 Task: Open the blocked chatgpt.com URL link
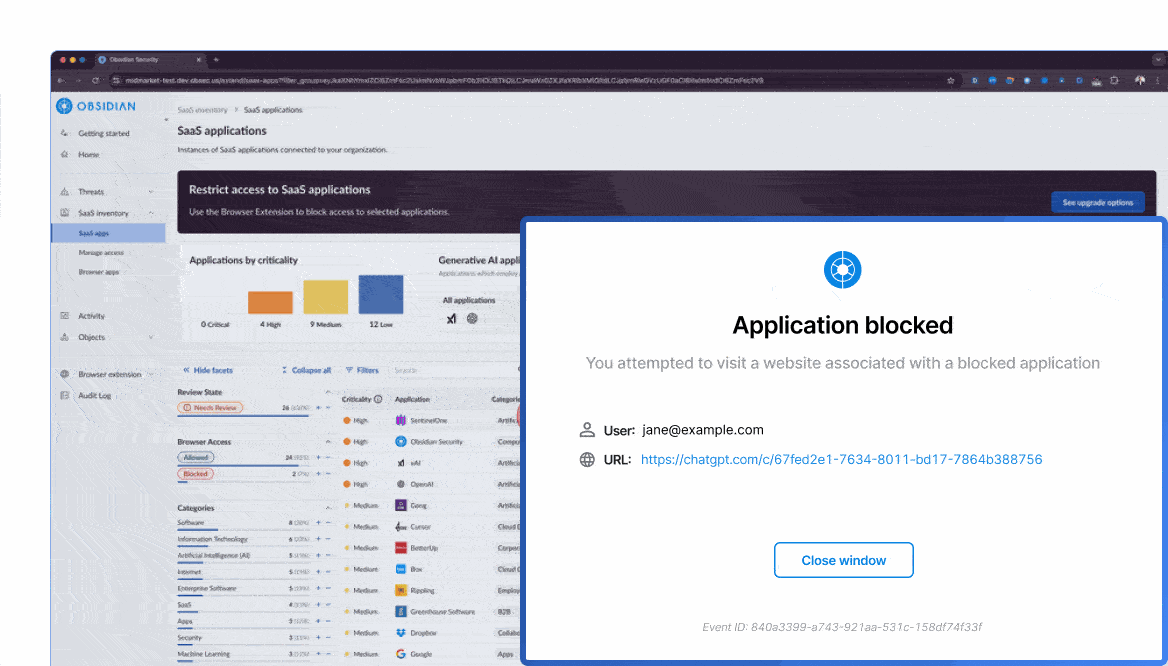click(x=841, y=460)
